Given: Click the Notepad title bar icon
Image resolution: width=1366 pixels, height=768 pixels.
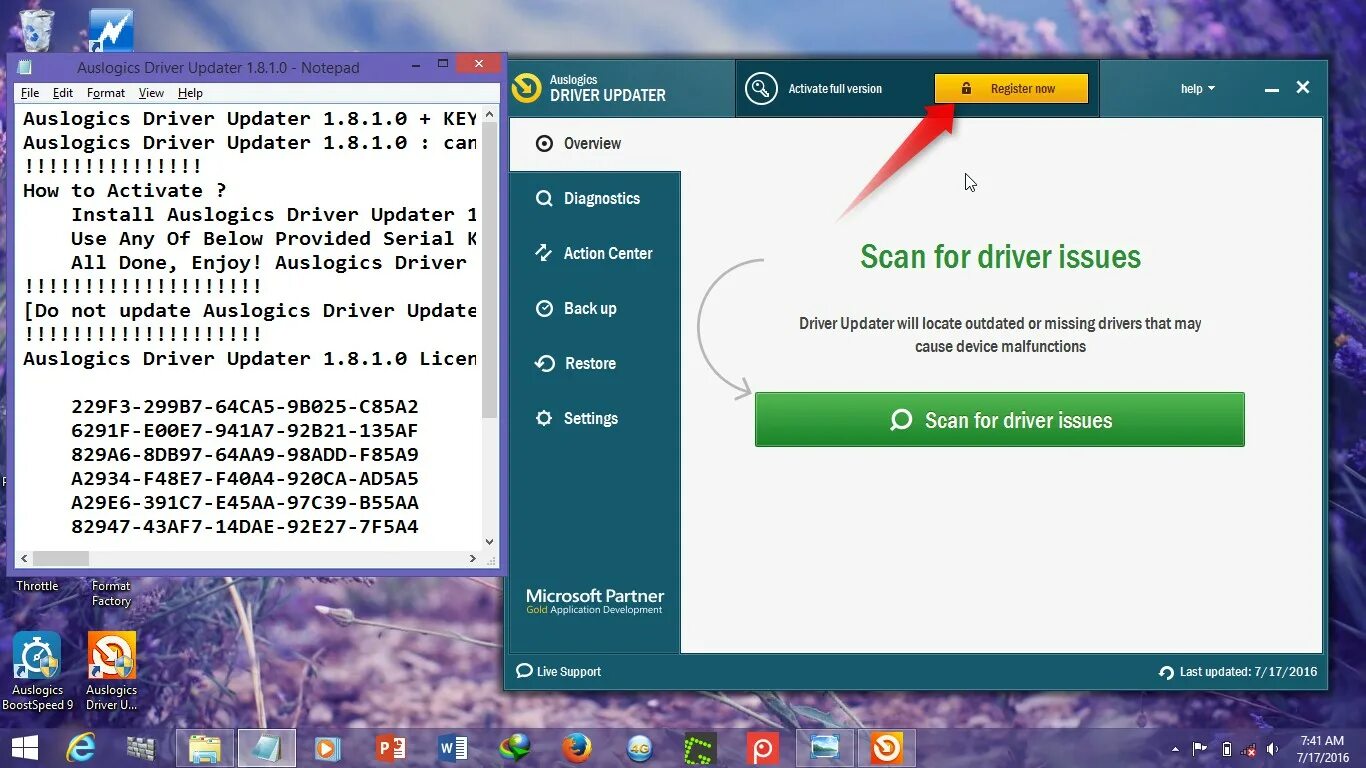Looking at the screenshot, I should click(x=25, y=67).
